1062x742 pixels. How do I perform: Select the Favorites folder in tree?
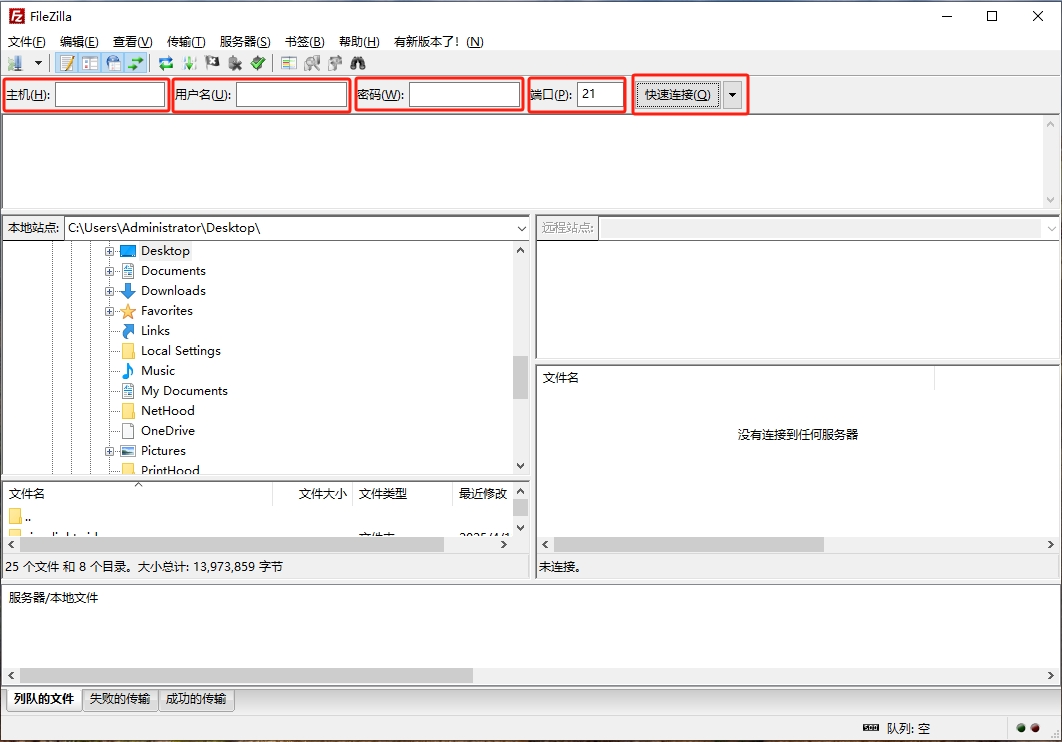point(167,311)
